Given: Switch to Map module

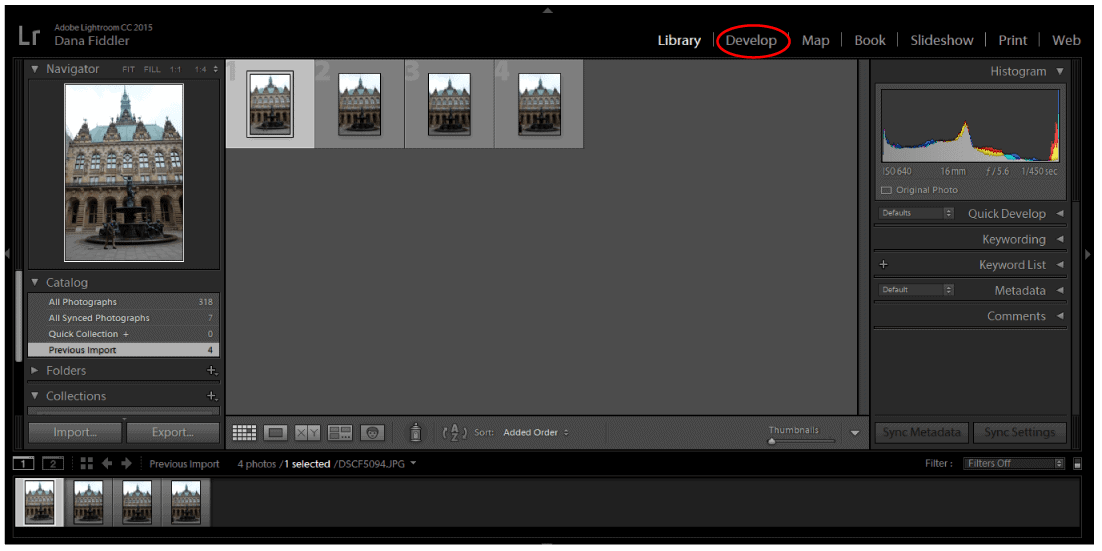Looking at the screenshot, I should tap(815, 41).
